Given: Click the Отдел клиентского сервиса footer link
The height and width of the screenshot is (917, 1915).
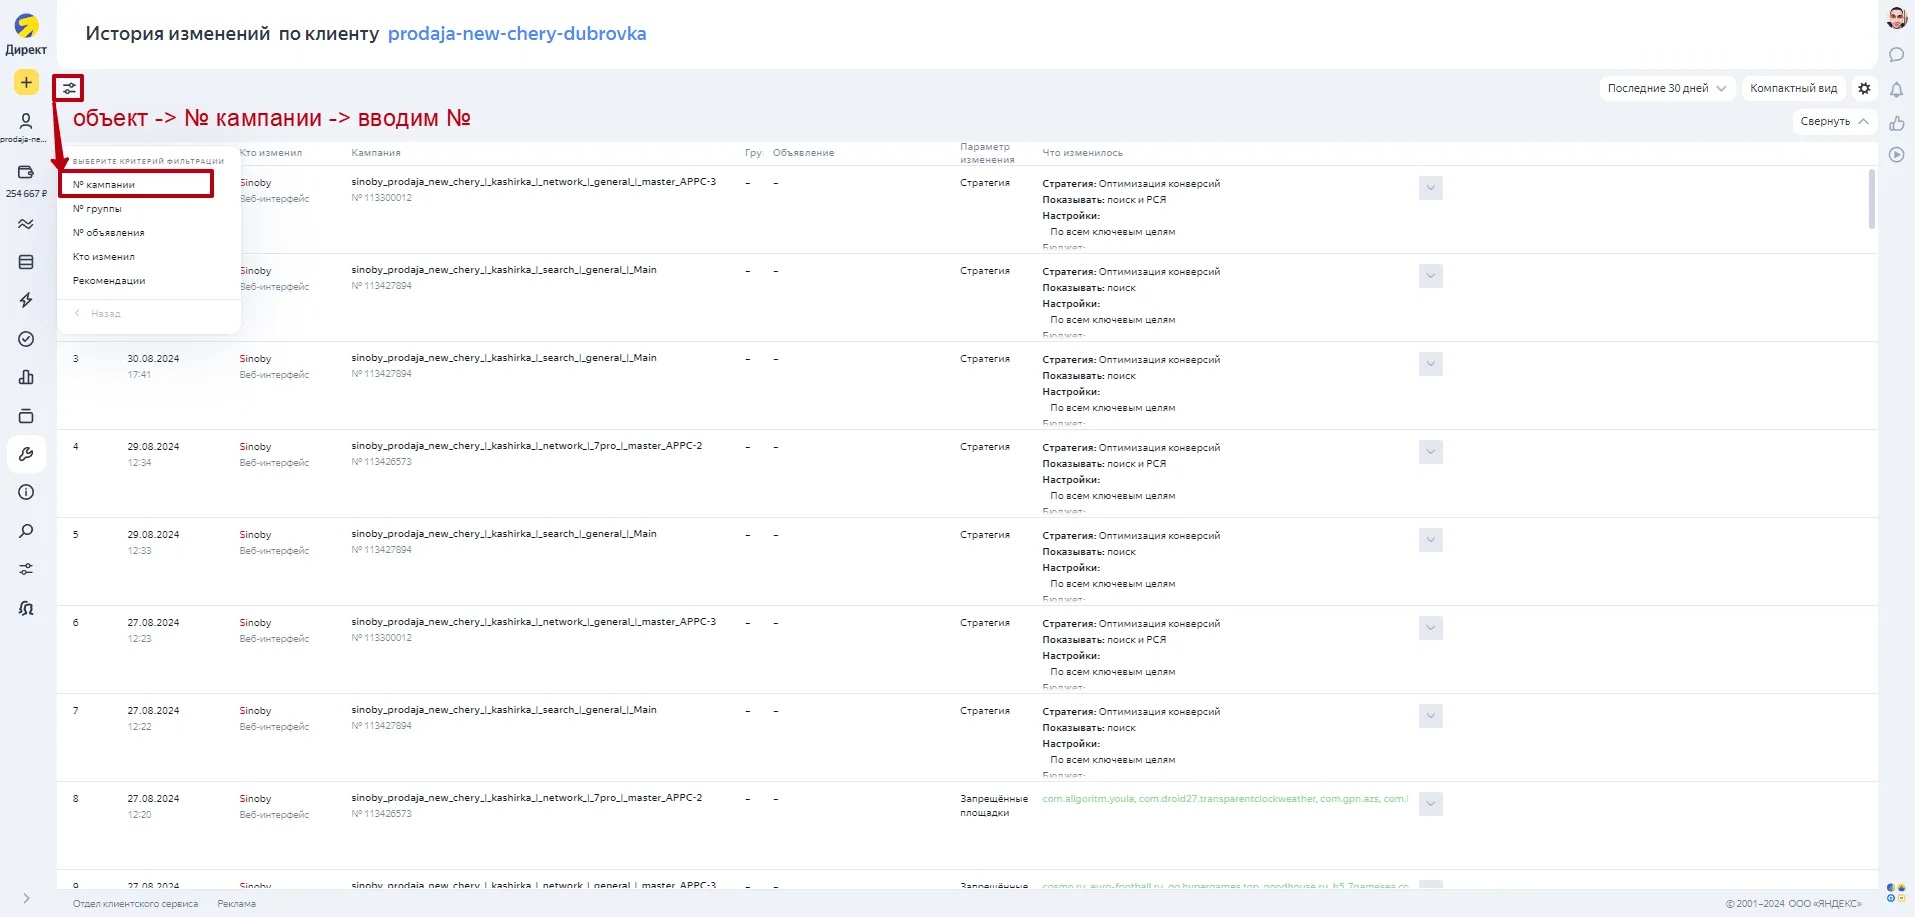Looking at the screenshot, I should tap(135, 904).
